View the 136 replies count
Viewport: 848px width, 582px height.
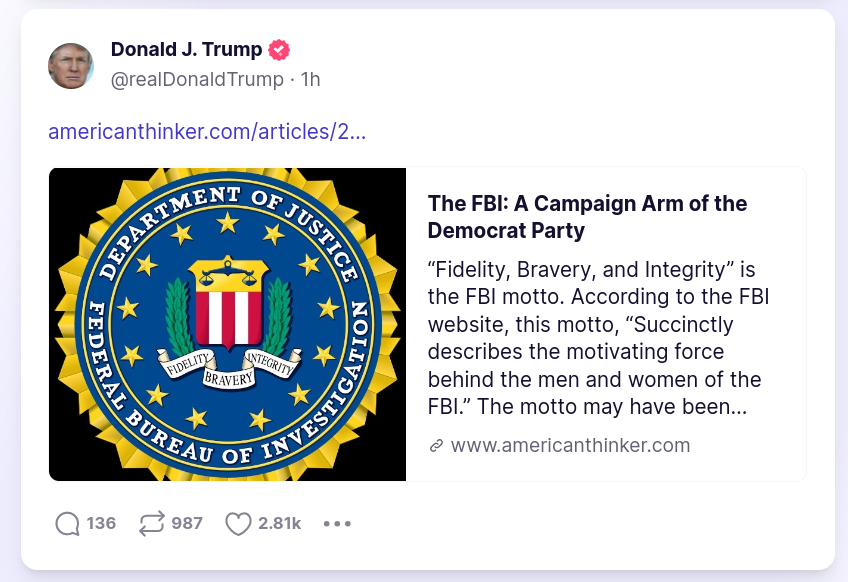101,523
